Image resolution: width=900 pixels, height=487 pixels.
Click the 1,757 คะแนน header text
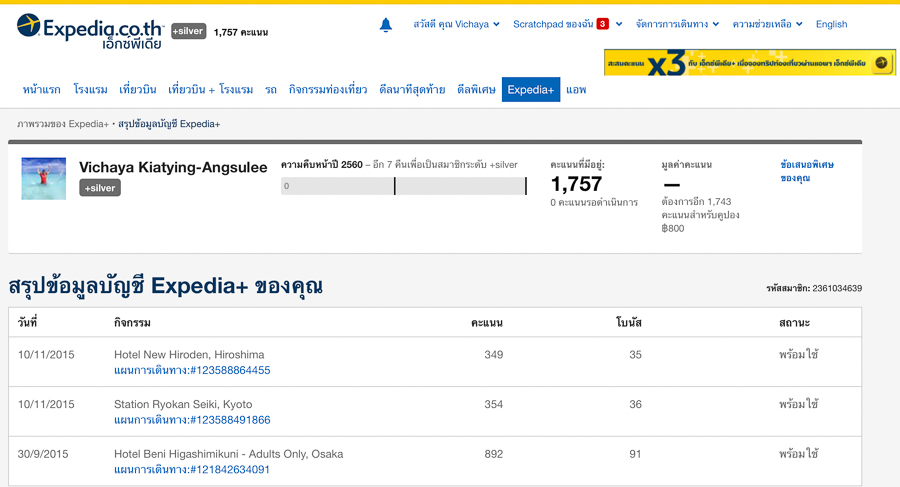[x=240, y=32]
